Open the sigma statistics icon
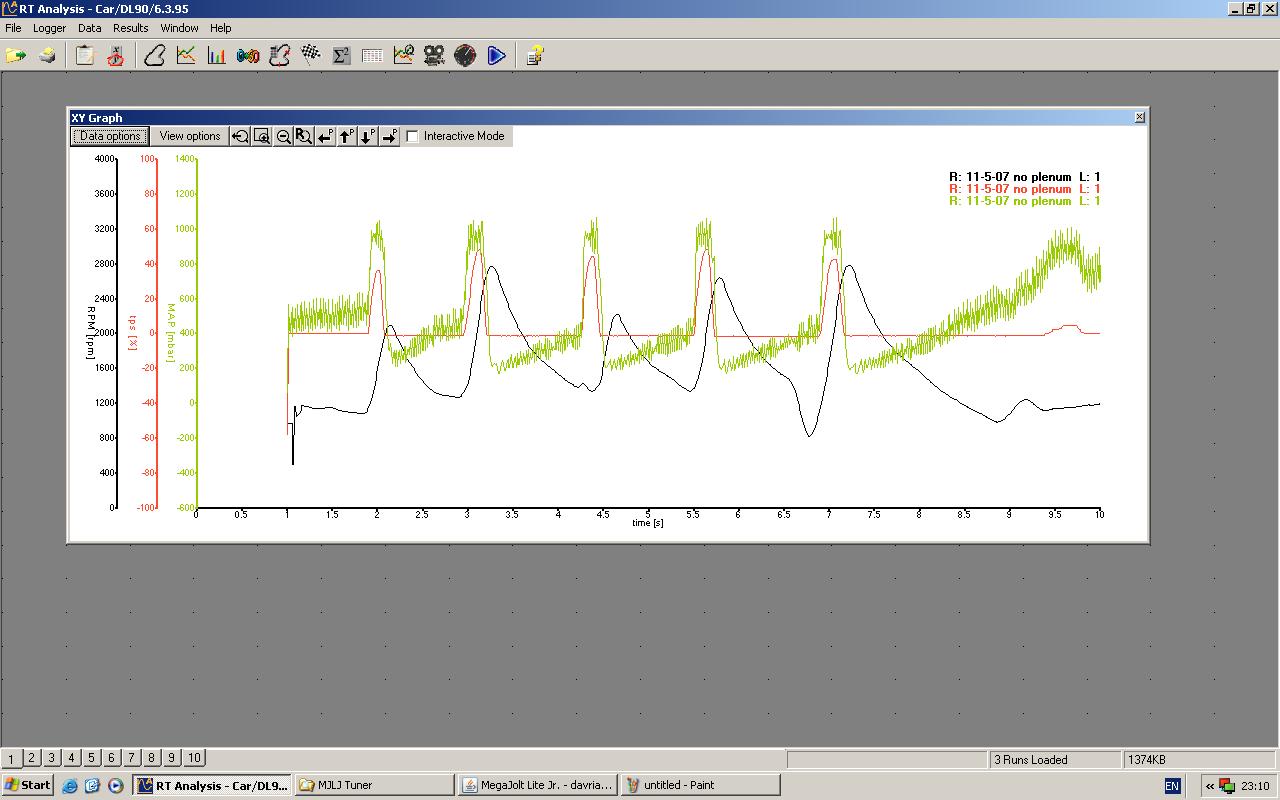This screenshot has height=800, width=1280. pyautogui.click(x=341, y=56)
